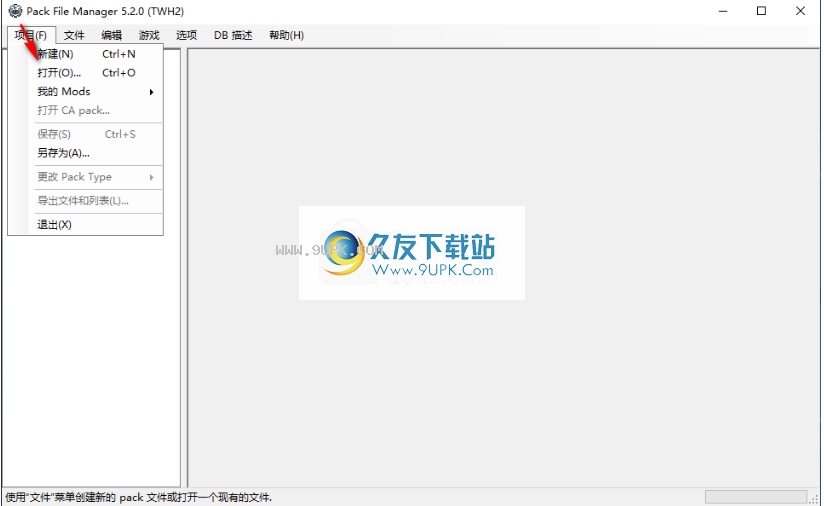Click the 打开 CA pack... entry
The height and width of the screenshot is (506, 824).
(x=86, y=111)
